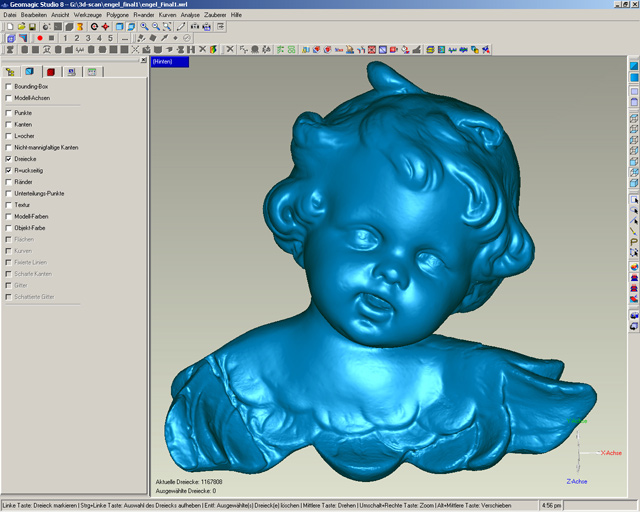Screen dimensions: 640x512
Task: Select the rectangle selection tool
Action: click(x=634, y=200)
